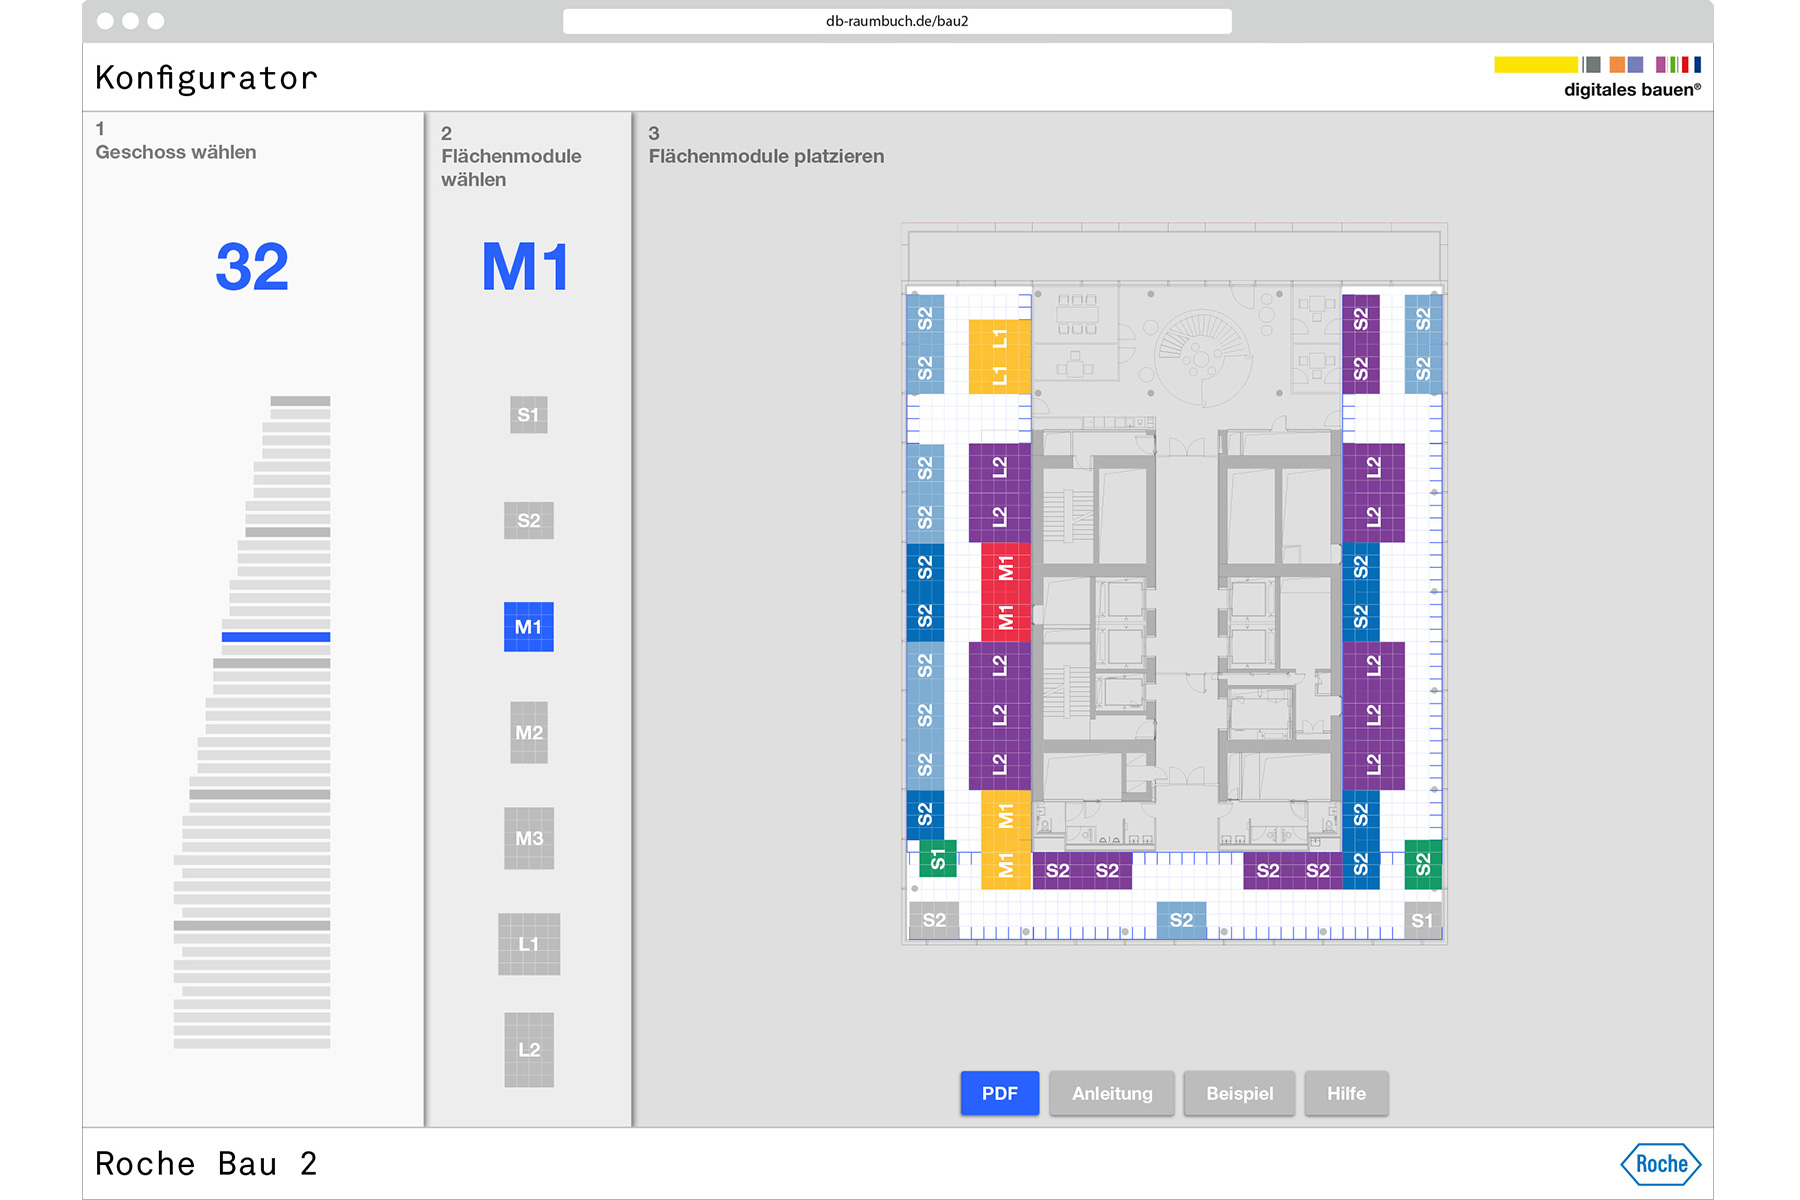Select the S2 area module tile
Viewport: 1800px width, 1200px height.
point(528,520)
